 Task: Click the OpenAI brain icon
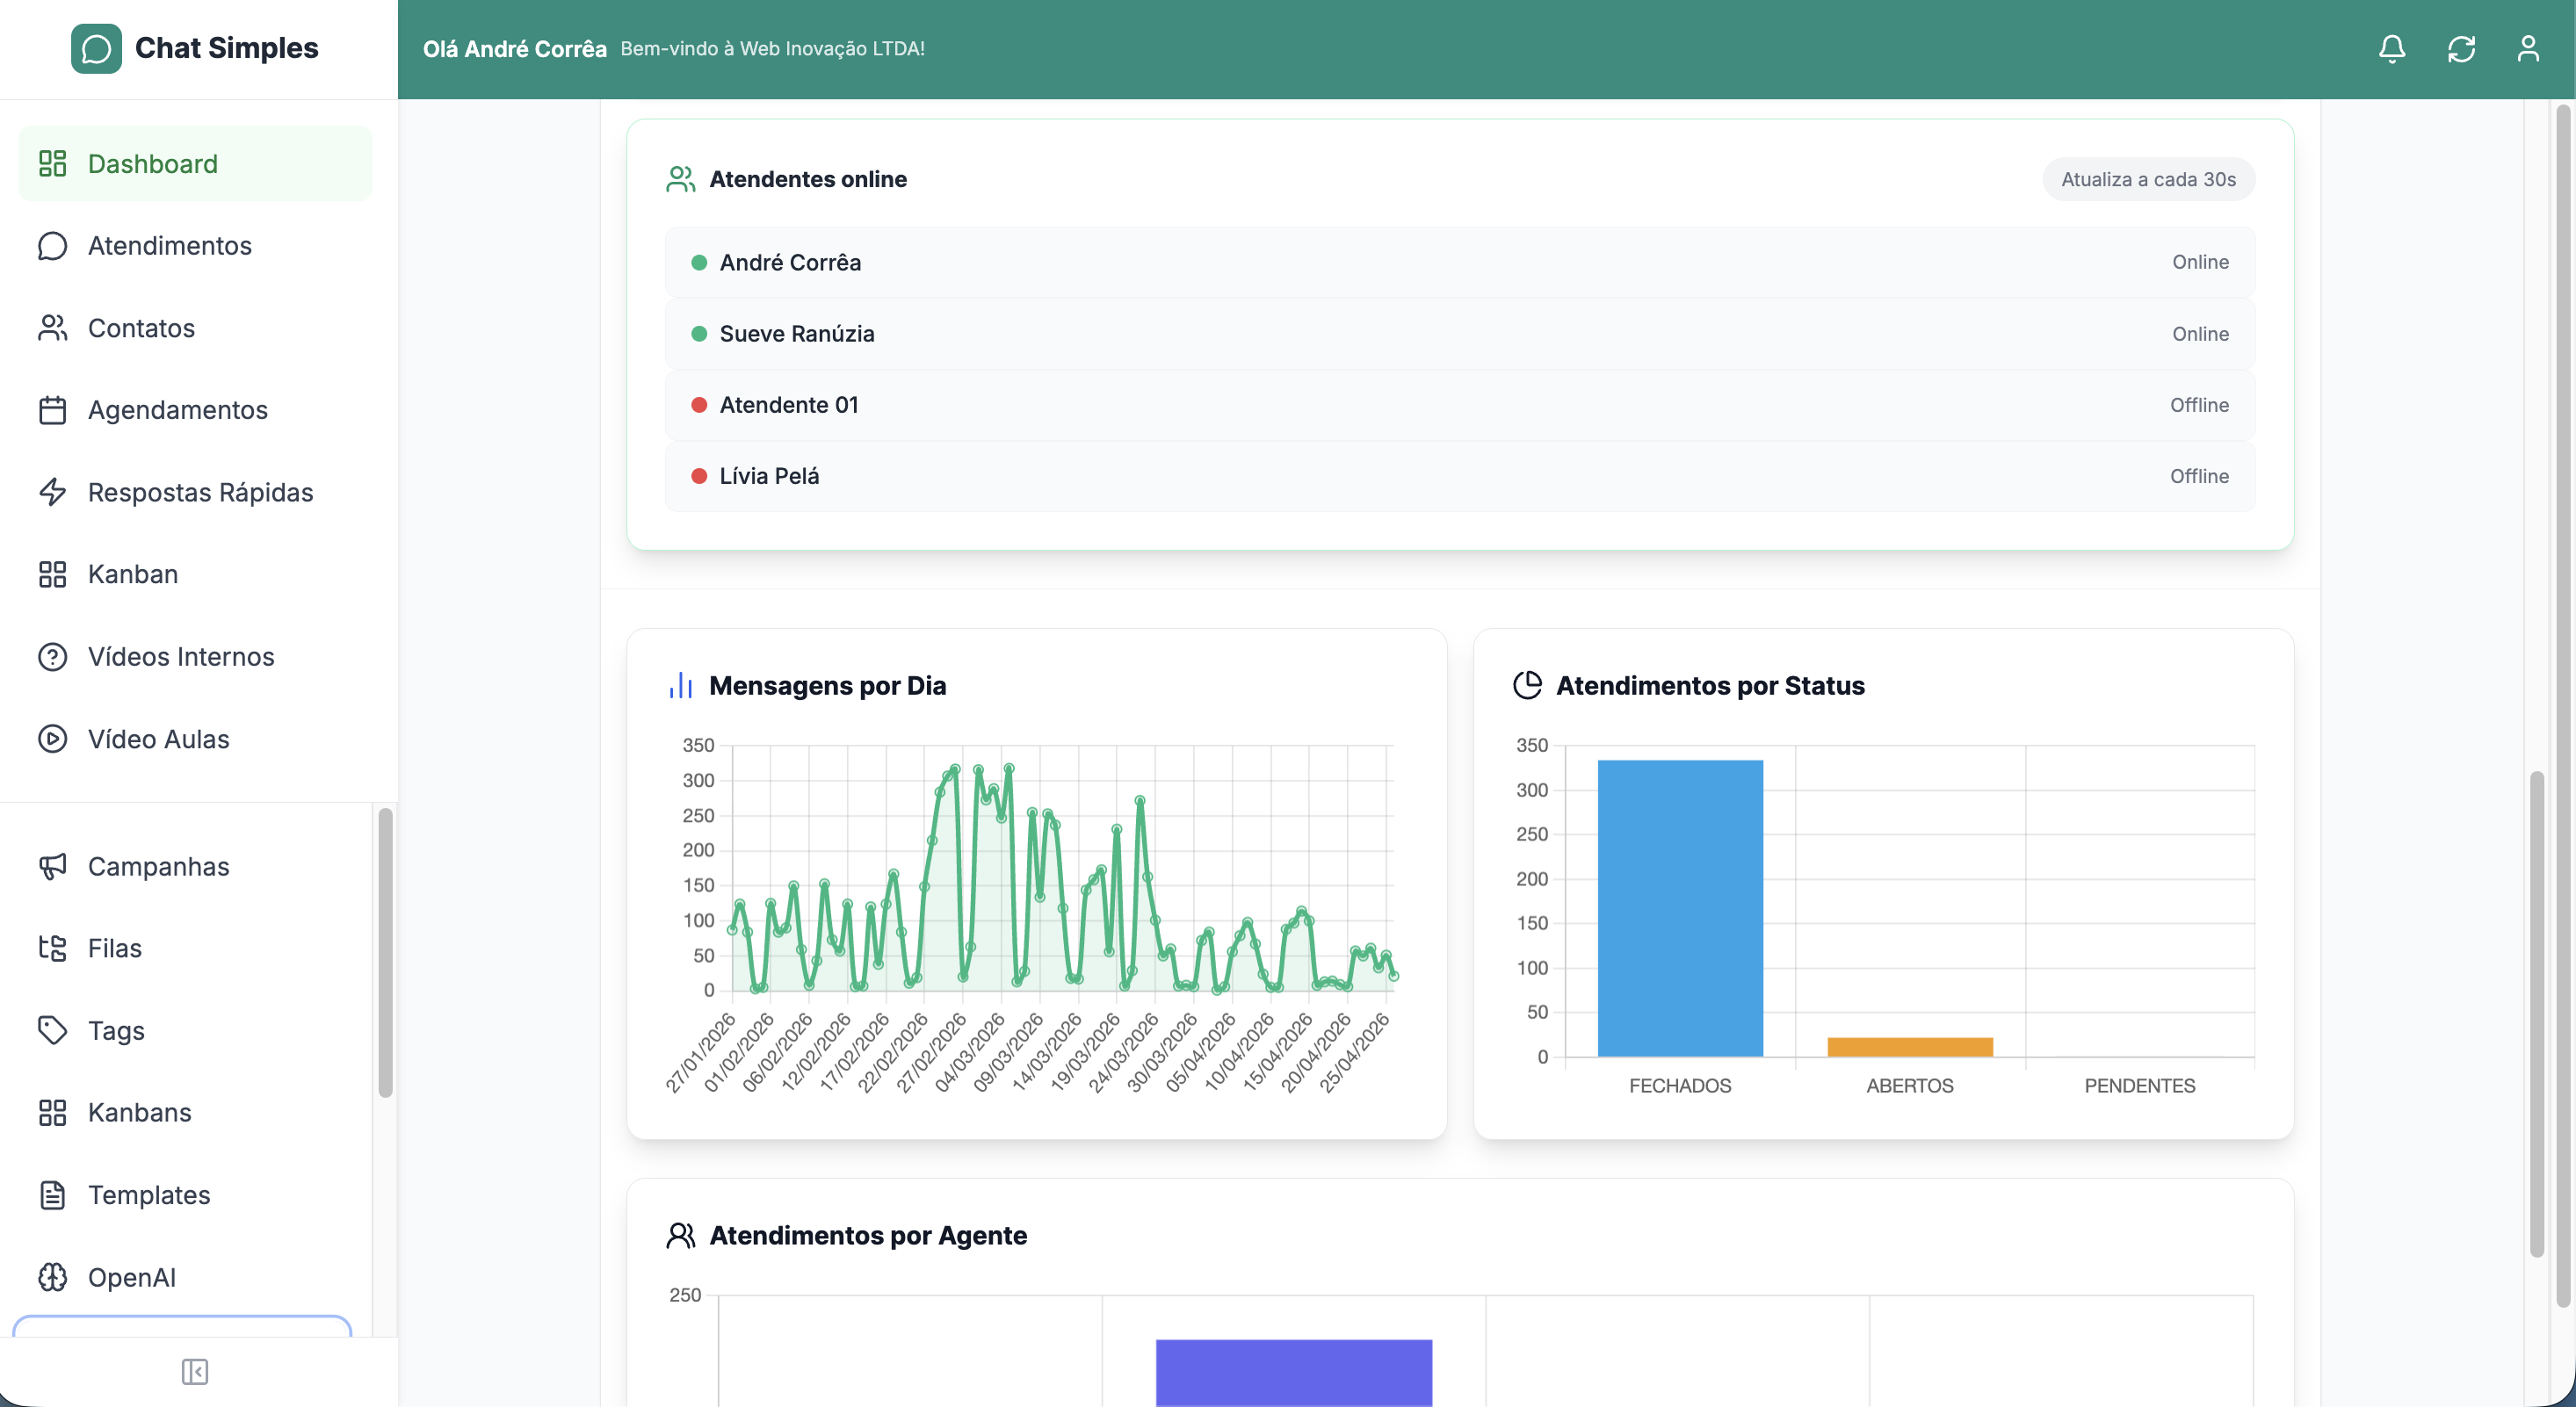pyautogui.click(x=53, y=1277)
